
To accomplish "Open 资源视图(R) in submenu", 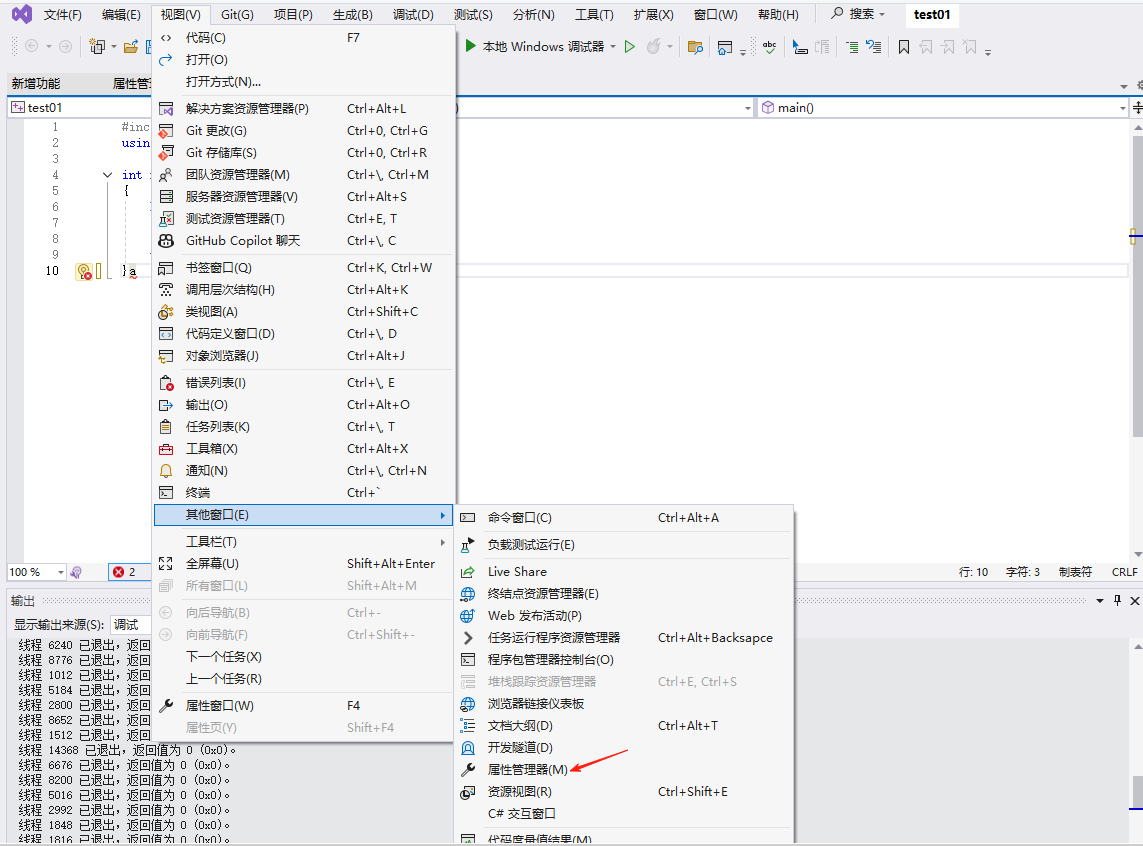I will (x=624, y=791).
